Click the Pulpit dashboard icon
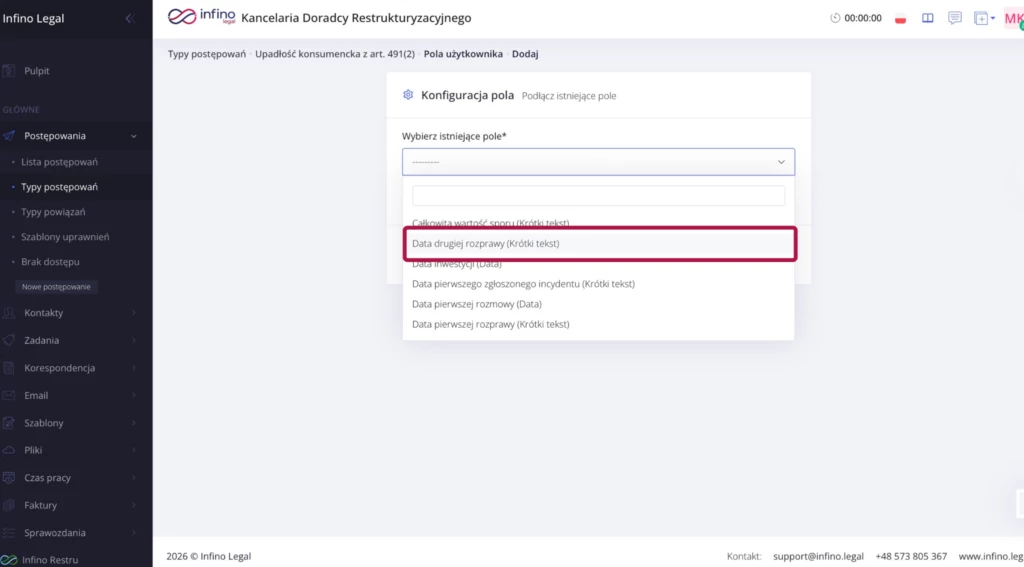 pyautogui.click(x=8, y=71)
